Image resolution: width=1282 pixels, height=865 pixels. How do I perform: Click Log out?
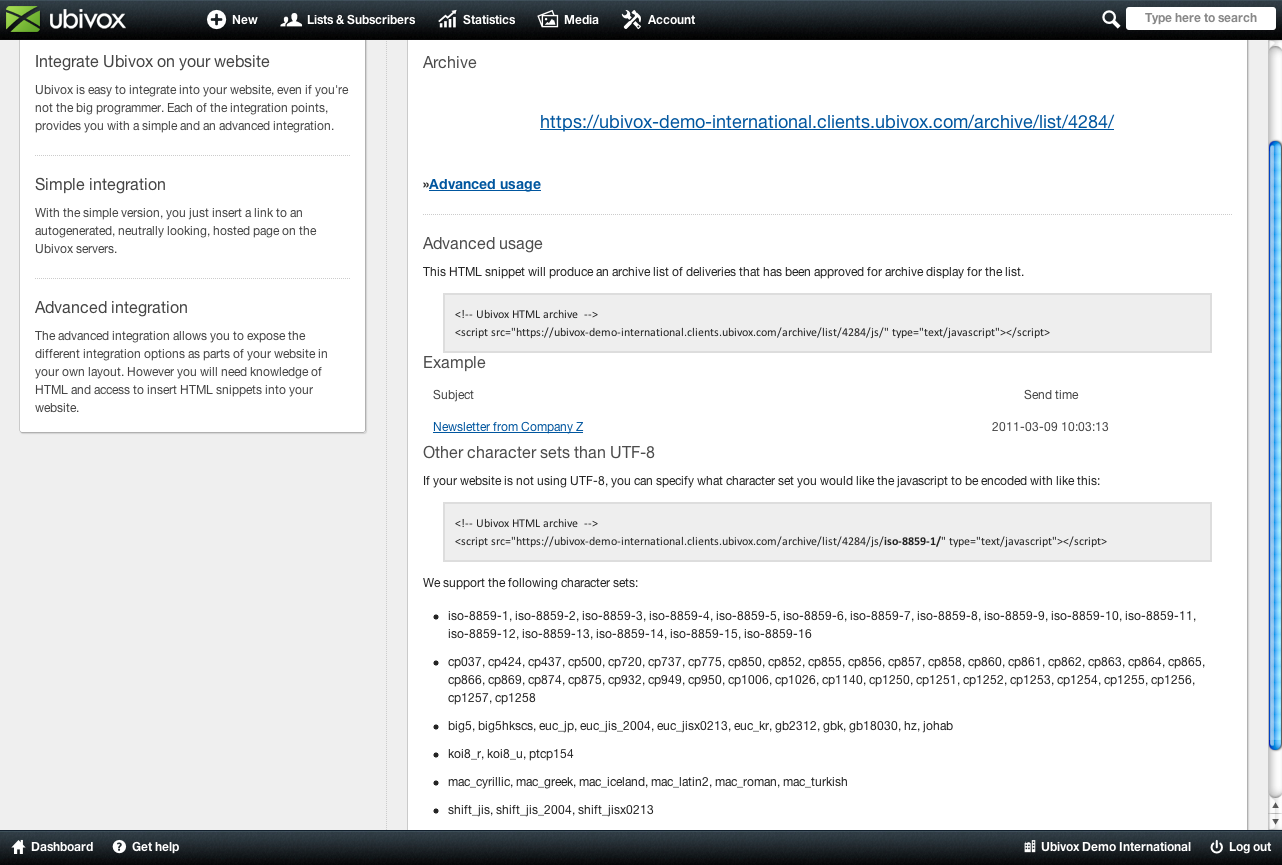[x=1250, y=847]
